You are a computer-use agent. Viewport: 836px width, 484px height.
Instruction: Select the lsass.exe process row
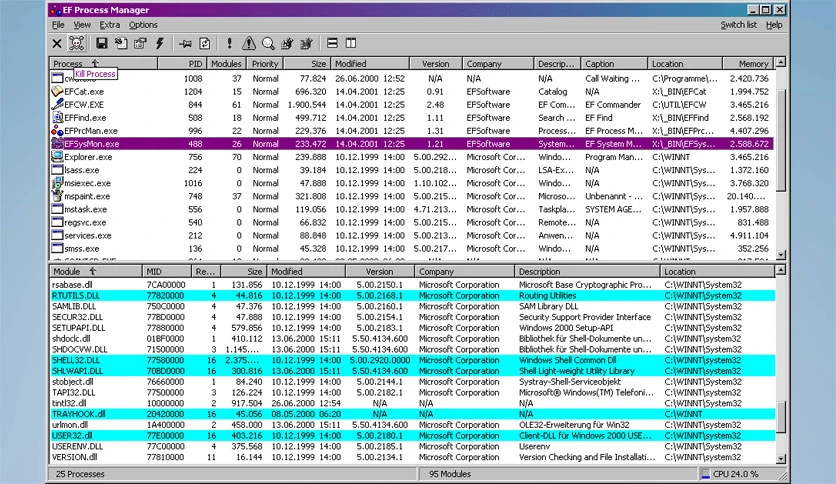pos(412,170)
